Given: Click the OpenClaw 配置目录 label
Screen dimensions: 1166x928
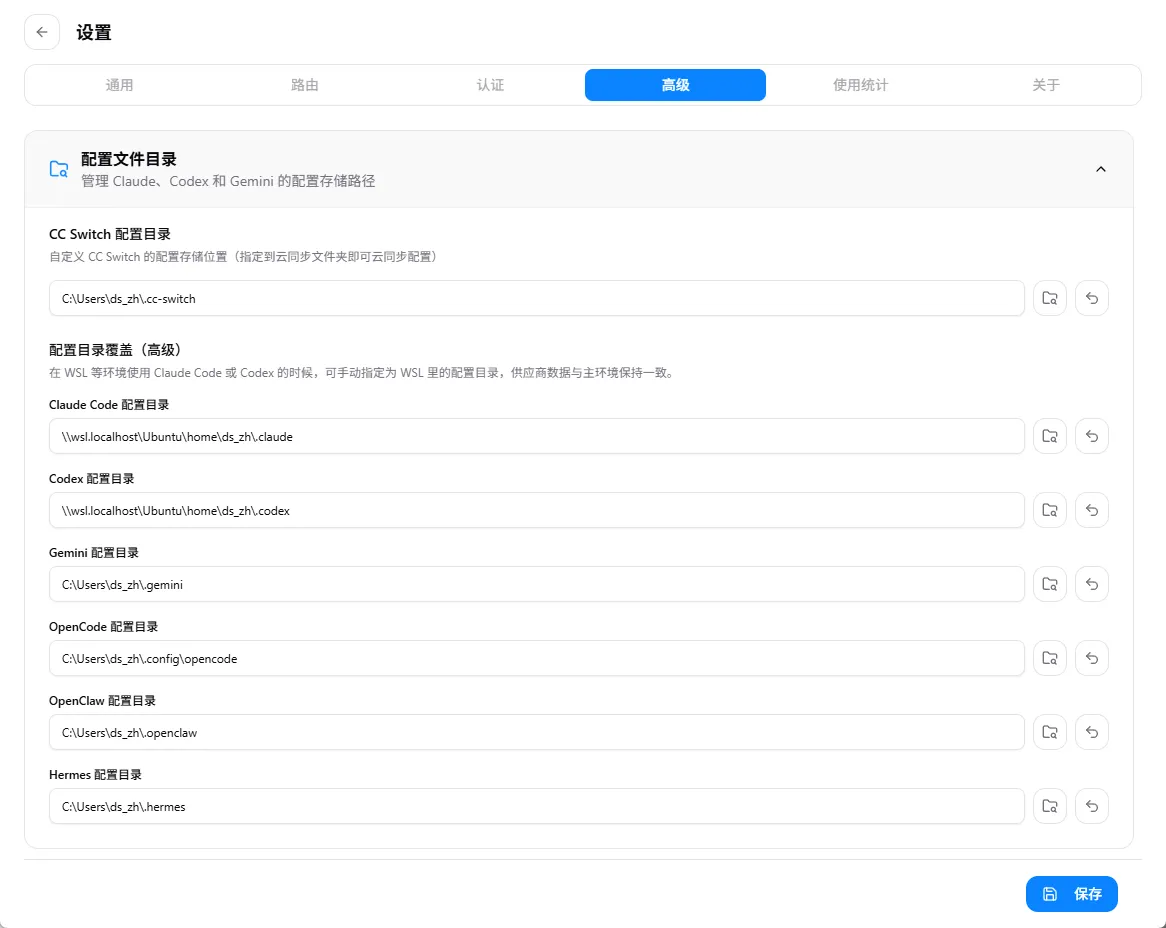Looking at the screenshot, I should point(102,700).
